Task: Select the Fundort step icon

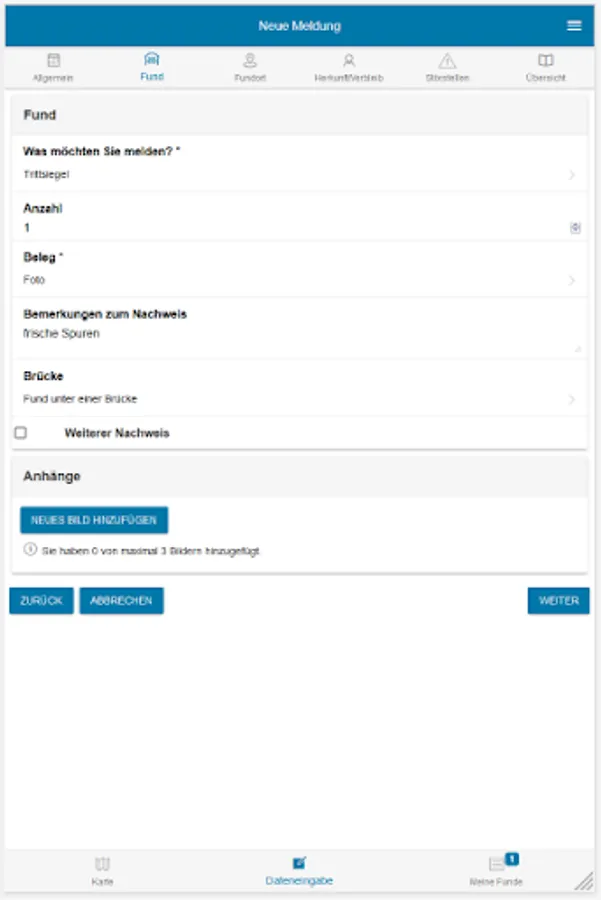Action: [x=250, y=60]
